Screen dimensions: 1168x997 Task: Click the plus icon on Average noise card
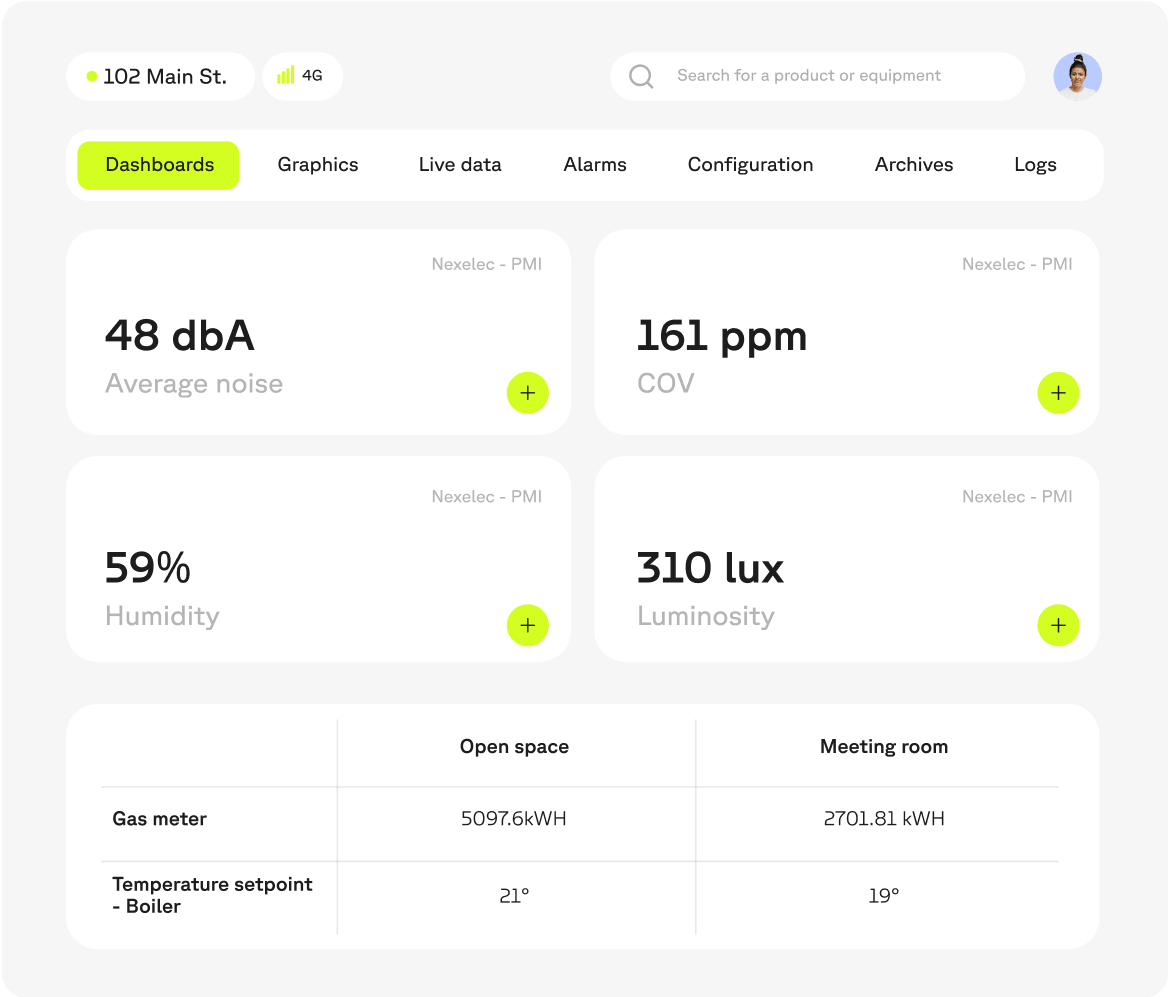click(x=527, y=393)
